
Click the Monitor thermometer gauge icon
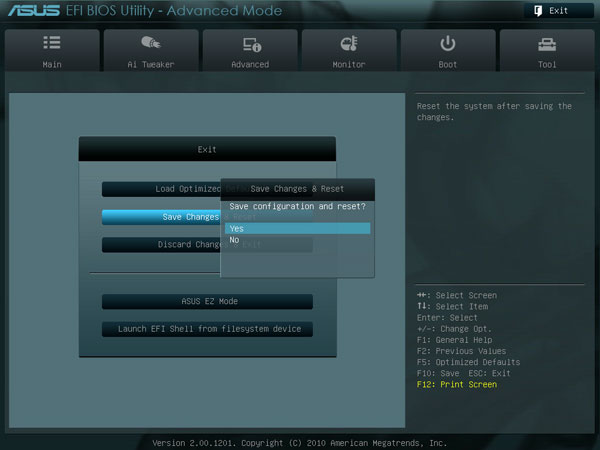pos(349,44)
